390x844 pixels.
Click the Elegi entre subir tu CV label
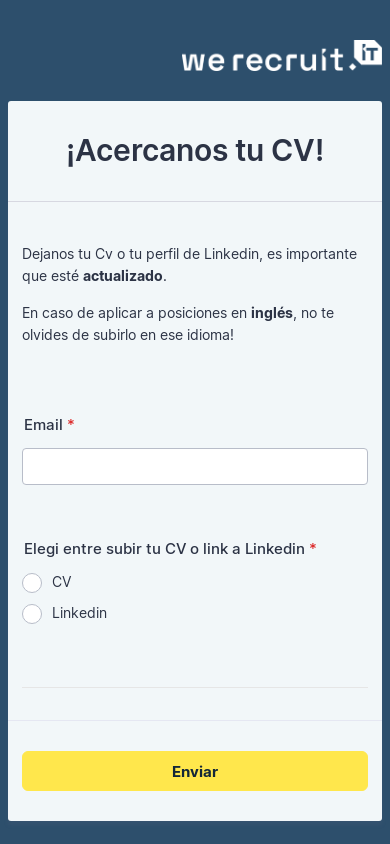[x=165, y=548]
